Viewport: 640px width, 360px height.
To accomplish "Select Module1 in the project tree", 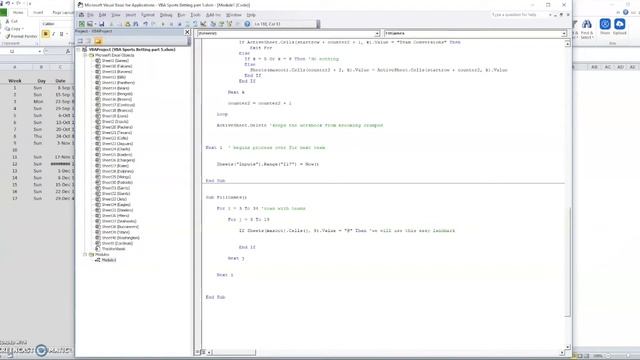I will coord(109,260).
